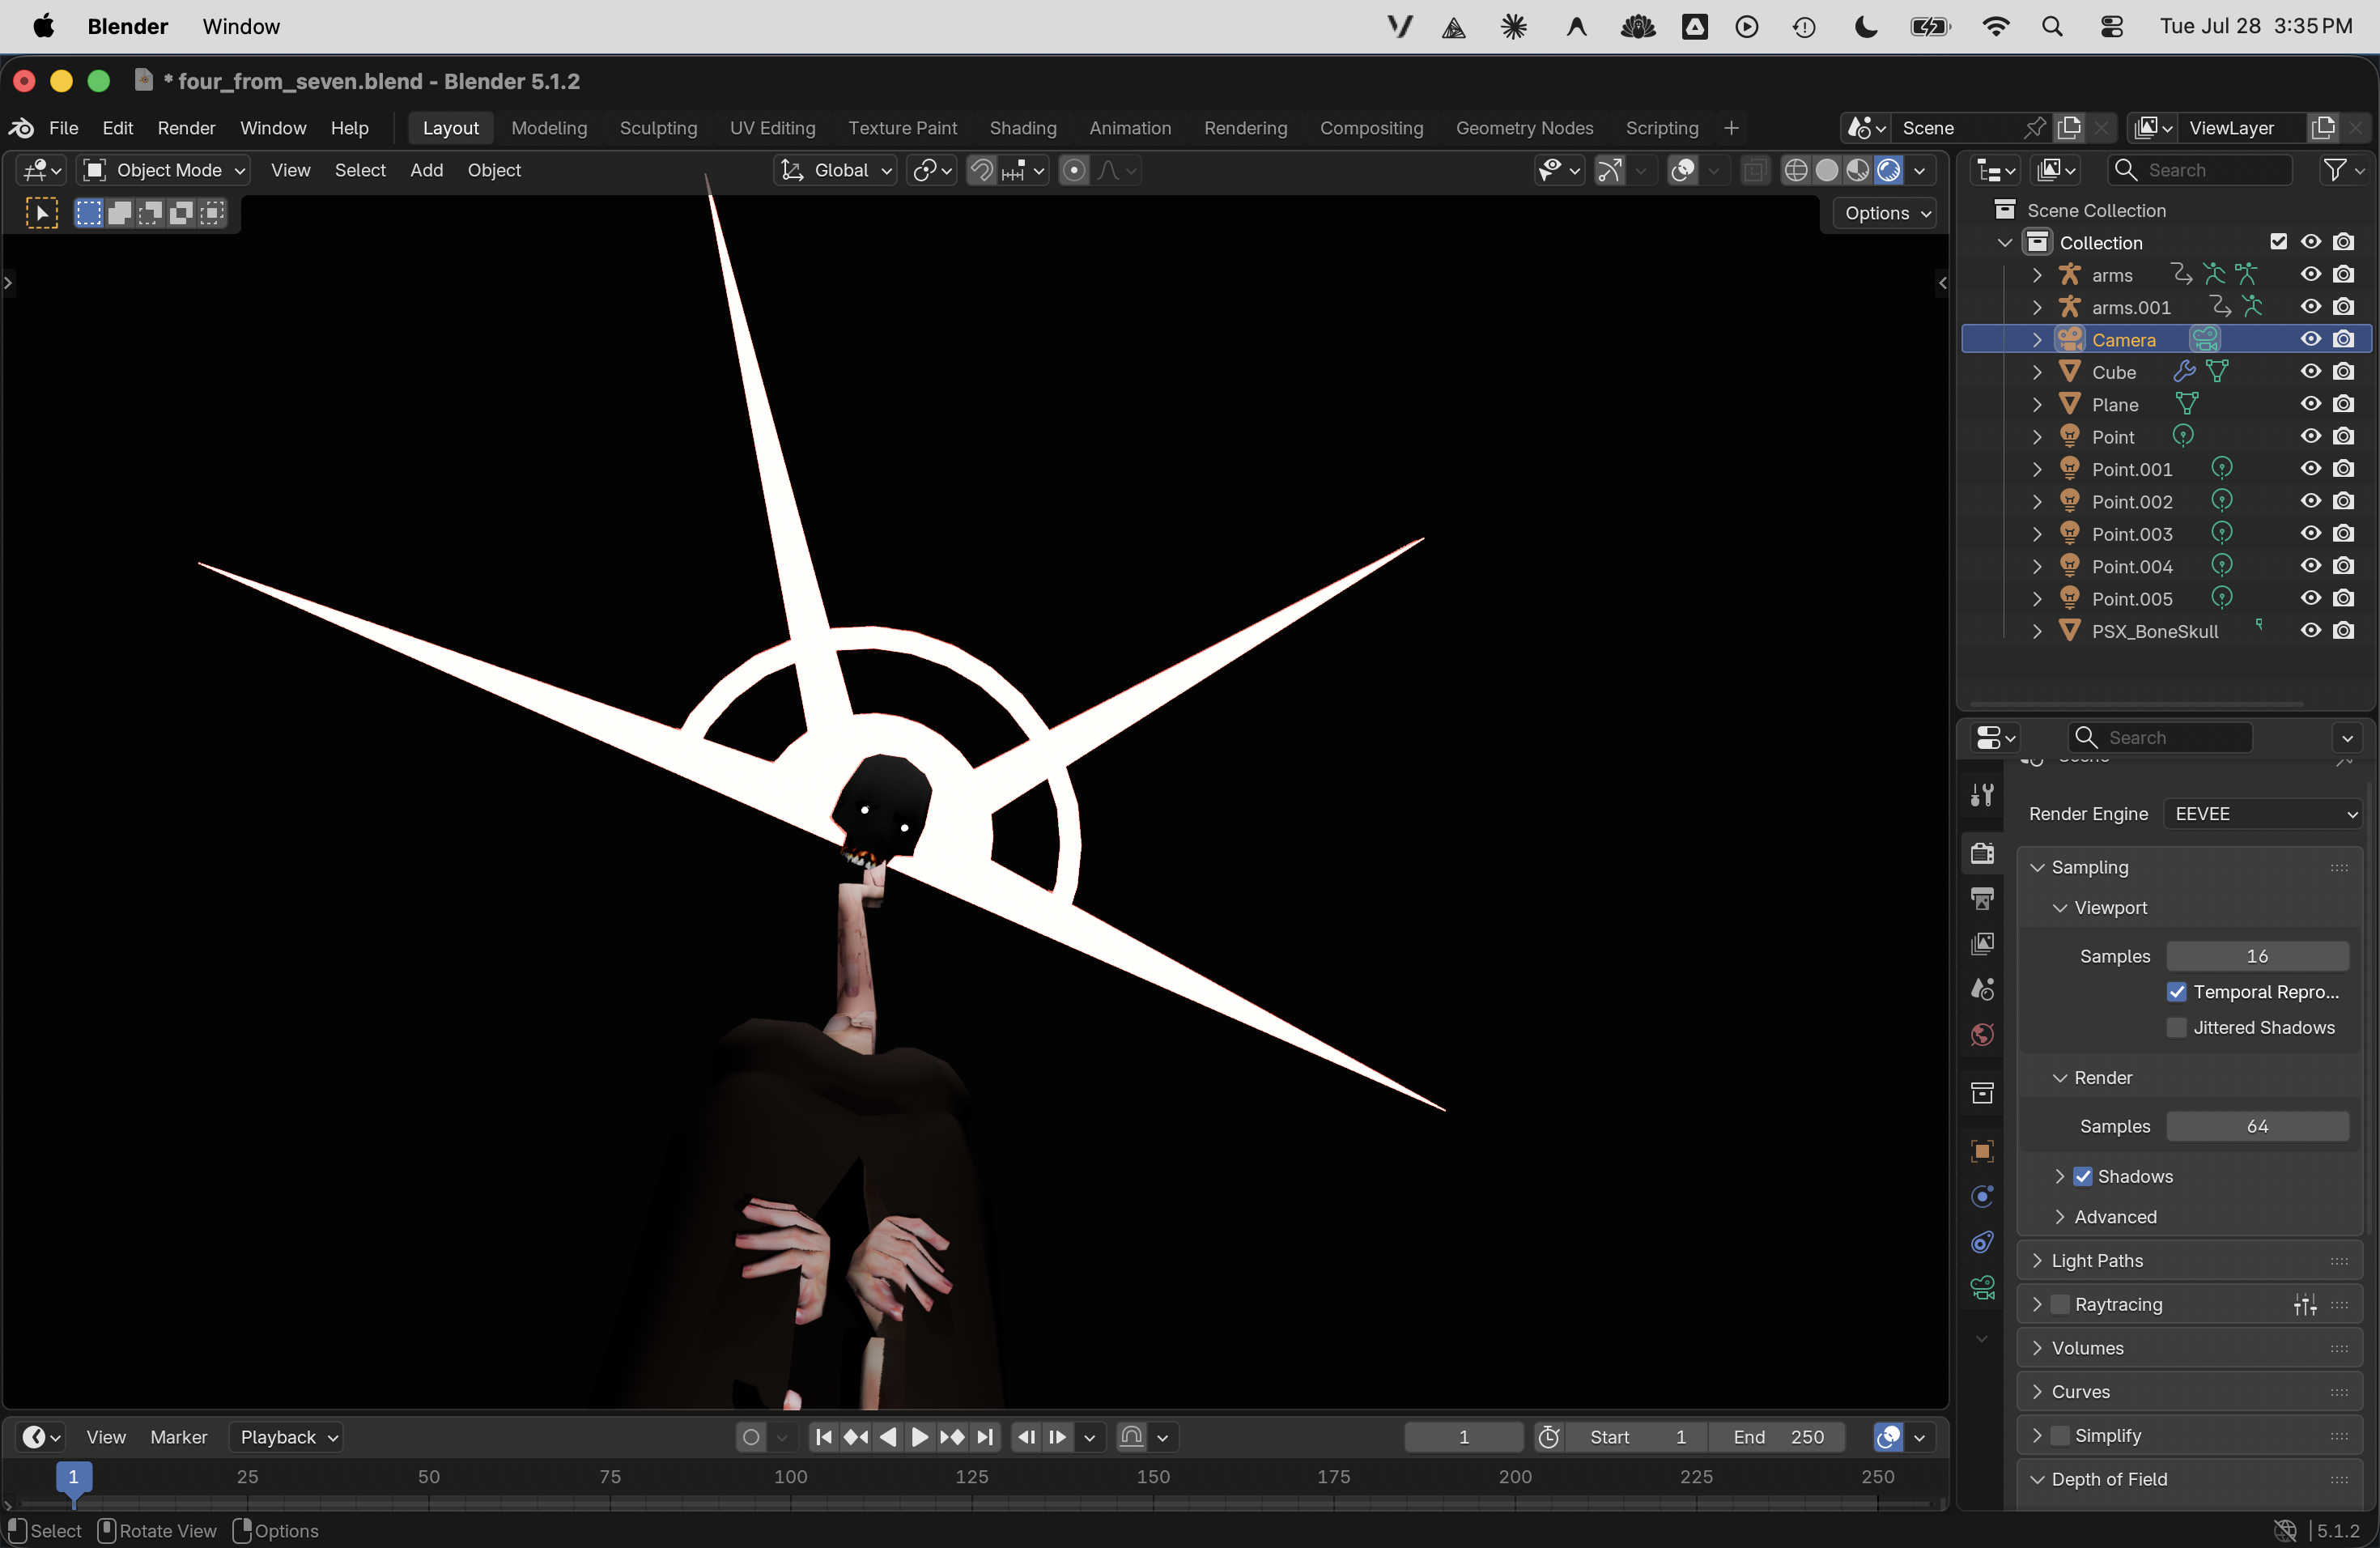Click the play animation button

[920, 1437]
